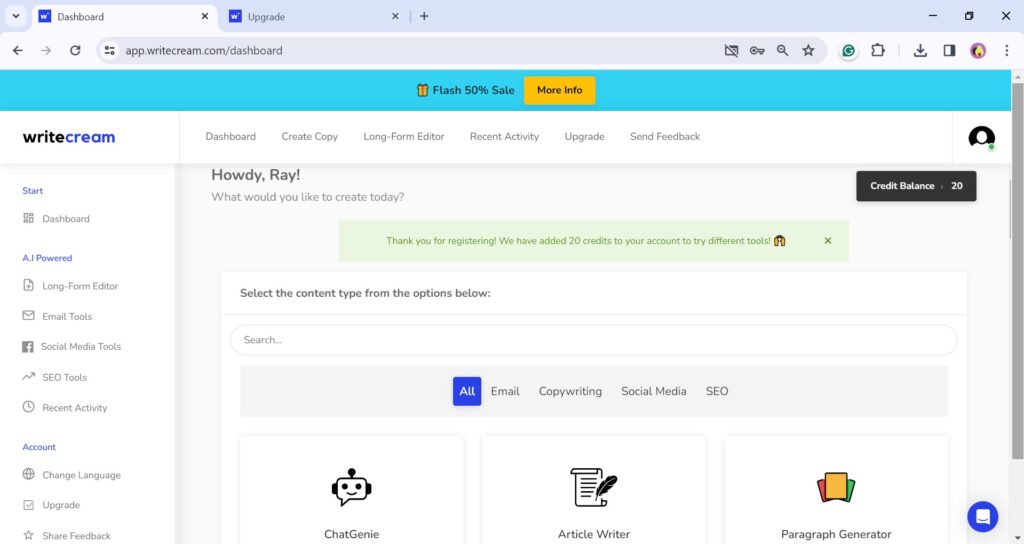Click the browser address bar URL
This screenshot has width=1024, height=544.
click(204, 50)
